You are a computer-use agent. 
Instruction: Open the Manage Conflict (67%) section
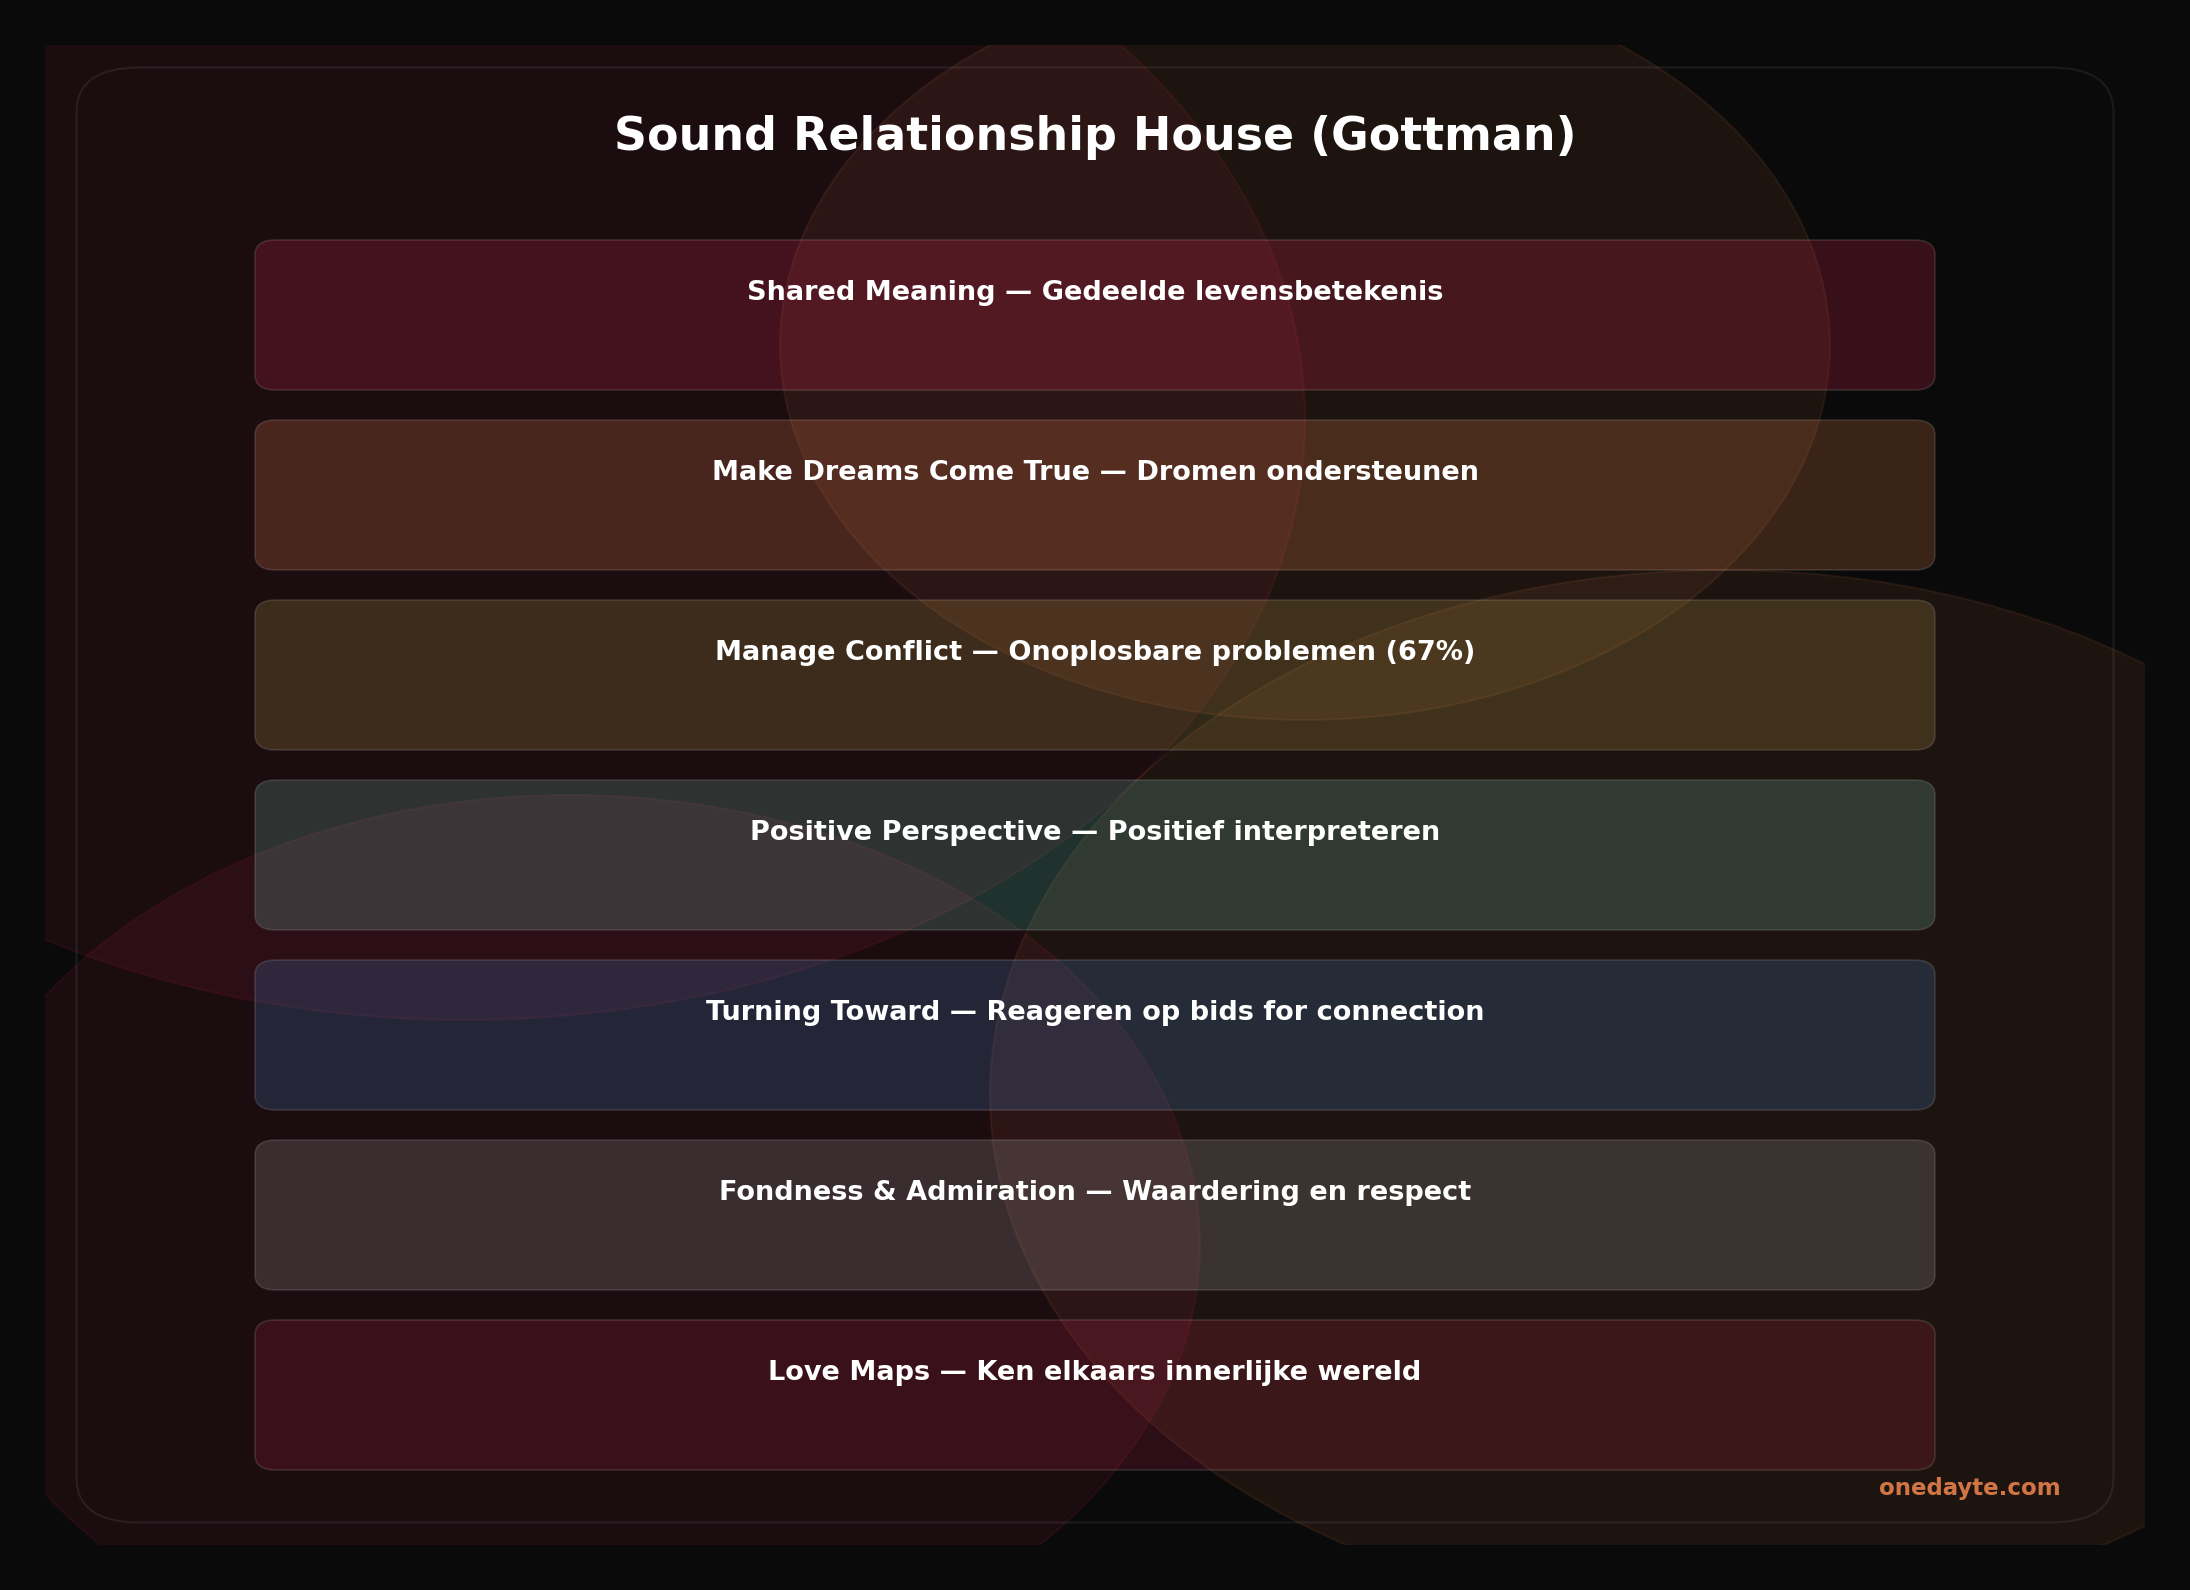(1095, 675)
